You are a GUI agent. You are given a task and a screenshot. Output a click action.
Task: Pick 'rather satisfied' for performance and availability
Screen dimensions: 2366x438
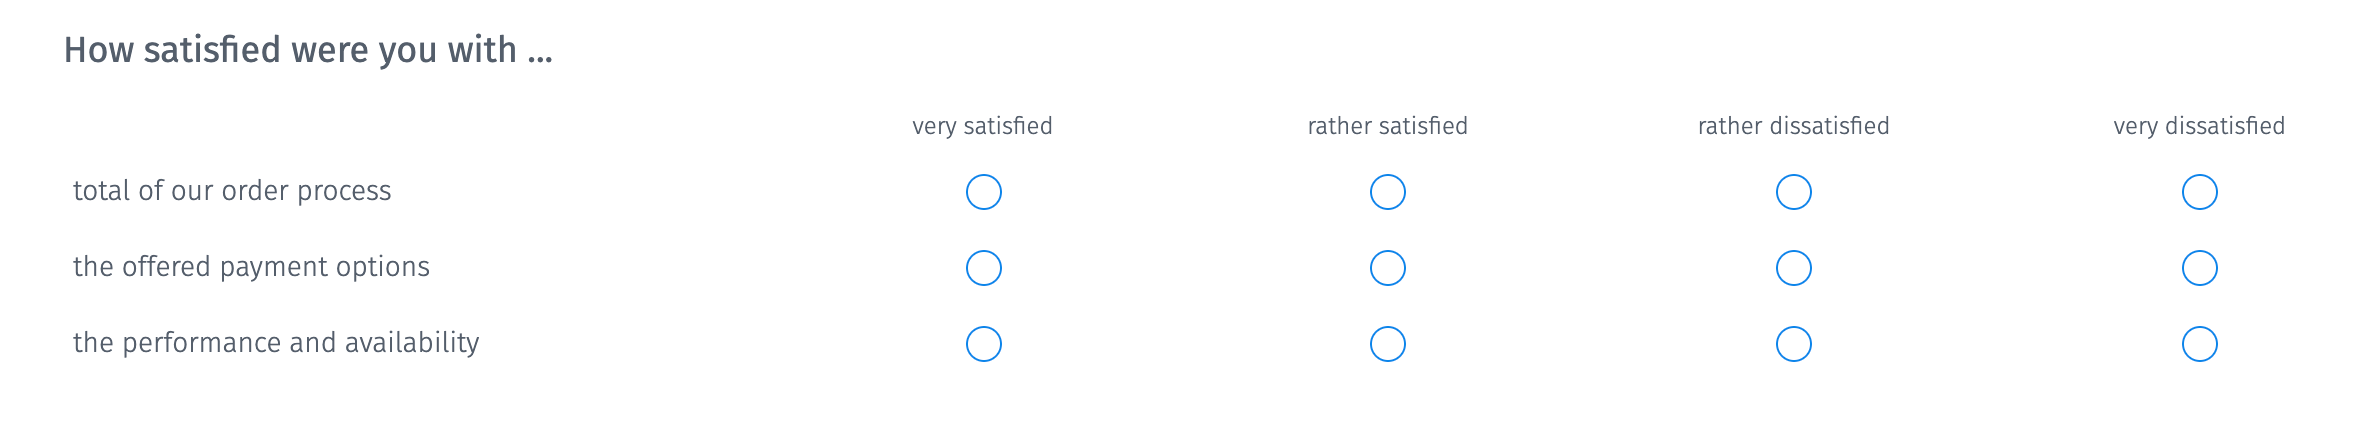(x=1388, y=344)
